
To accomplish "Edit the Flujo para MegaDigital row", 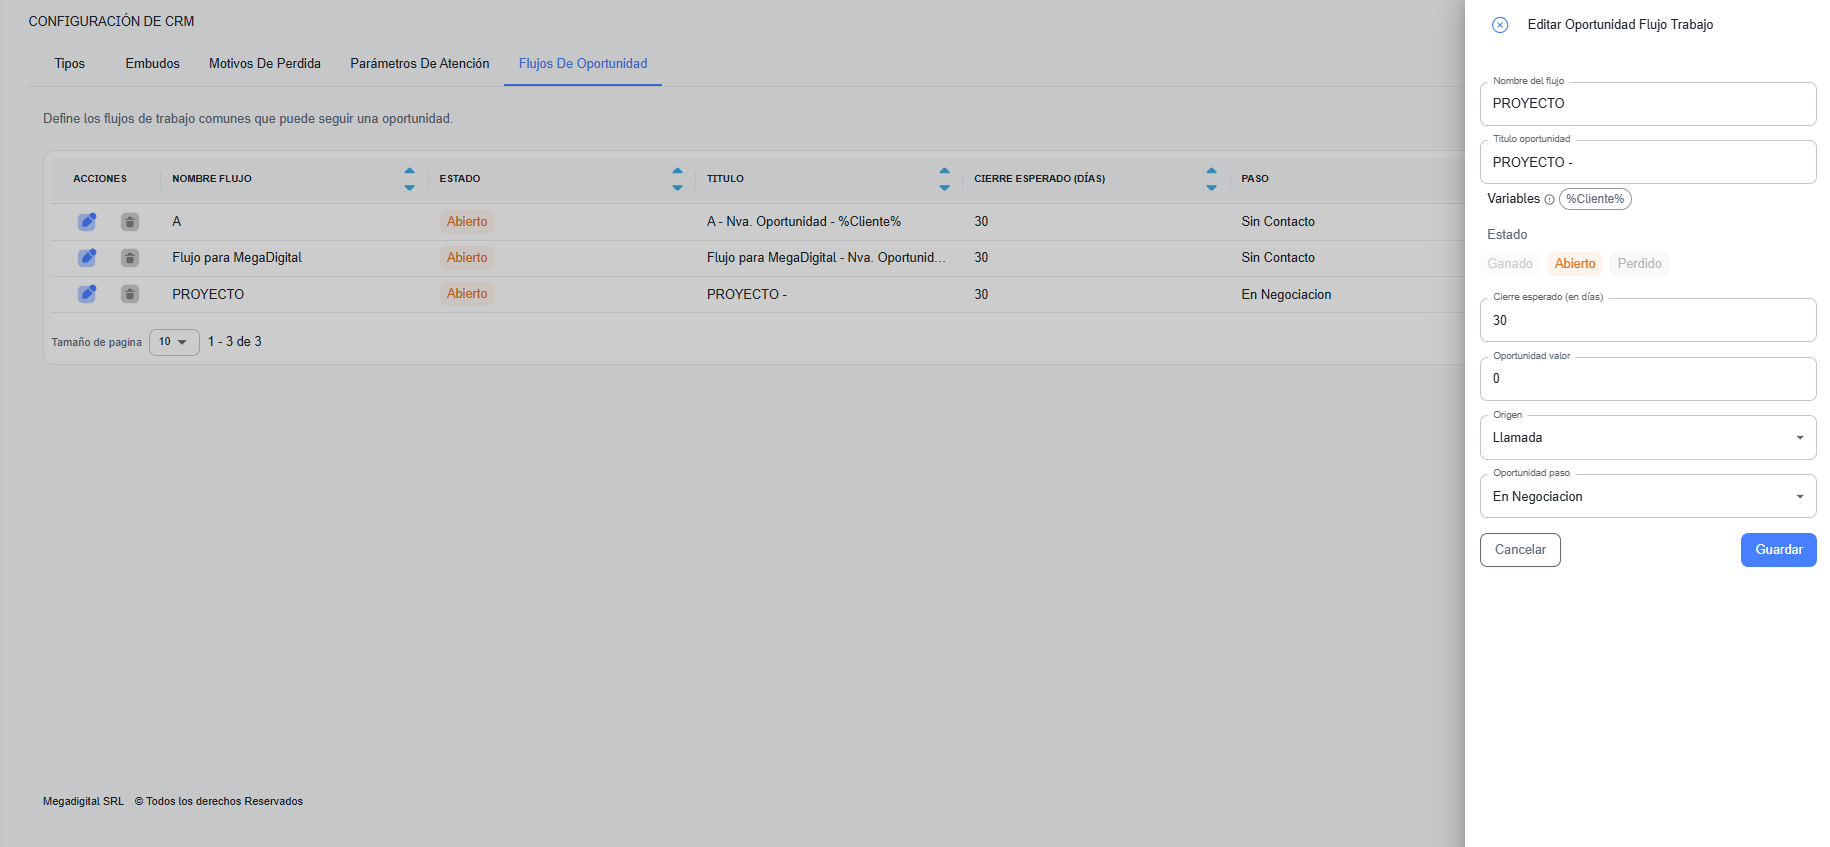I will (x=87, y=258).
